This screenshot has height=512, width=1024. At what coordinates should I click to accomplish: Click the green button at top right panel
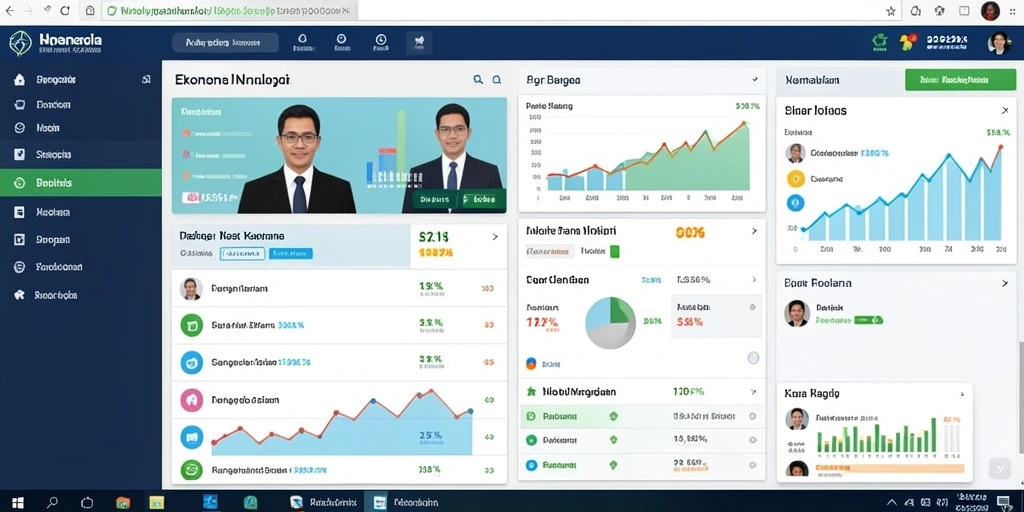(961, 80)
